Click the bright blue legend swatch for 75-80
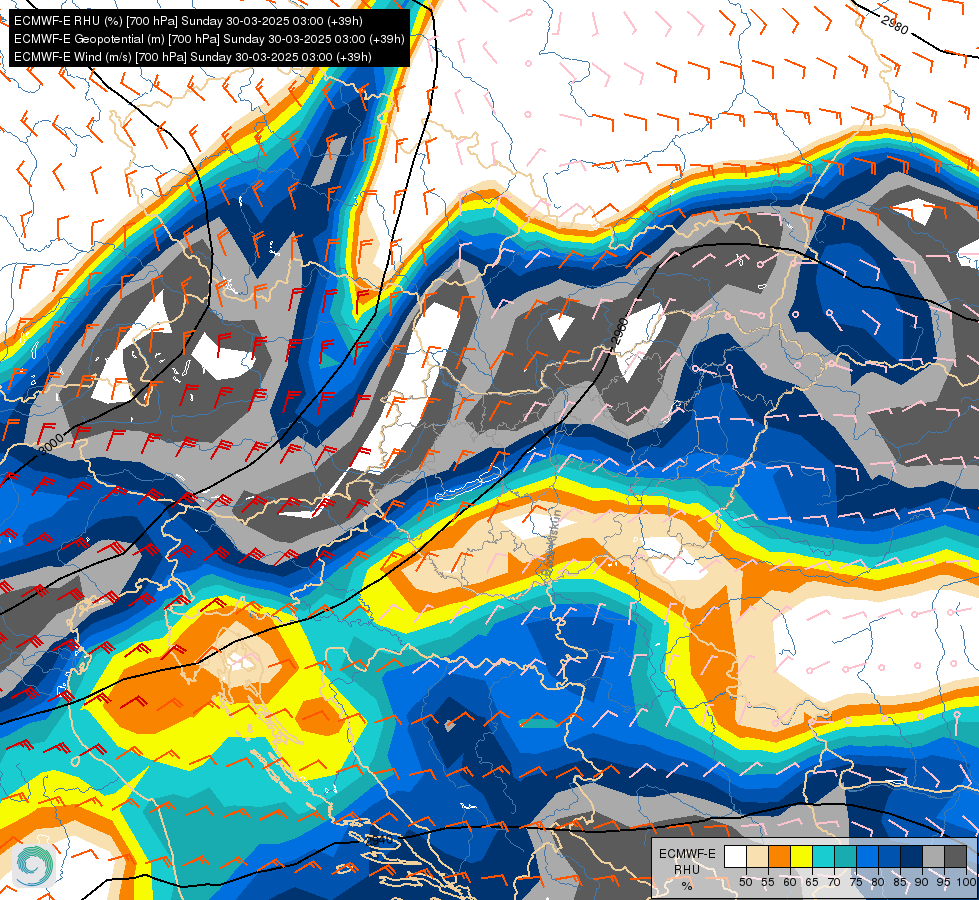Viewport: 979px width, 900px height. [x=868, y=856]
